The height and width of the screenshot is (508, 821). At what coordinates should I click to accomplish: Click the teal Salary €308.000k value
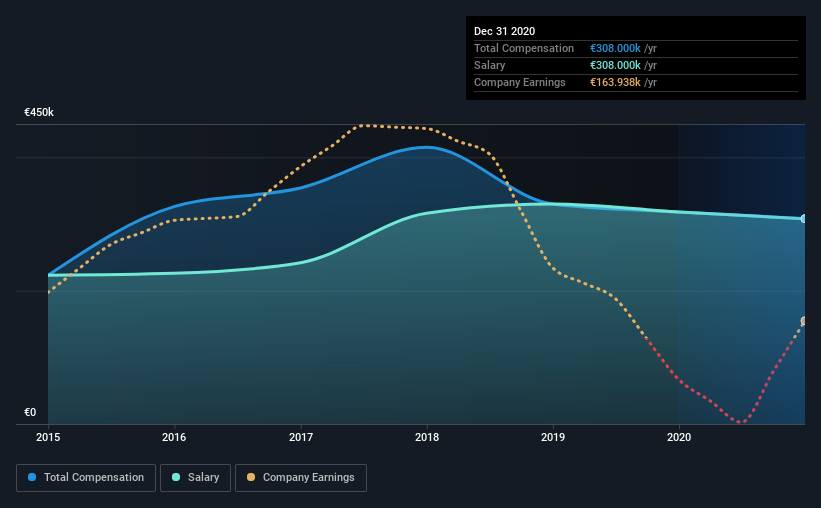click(x=615, y=65)
